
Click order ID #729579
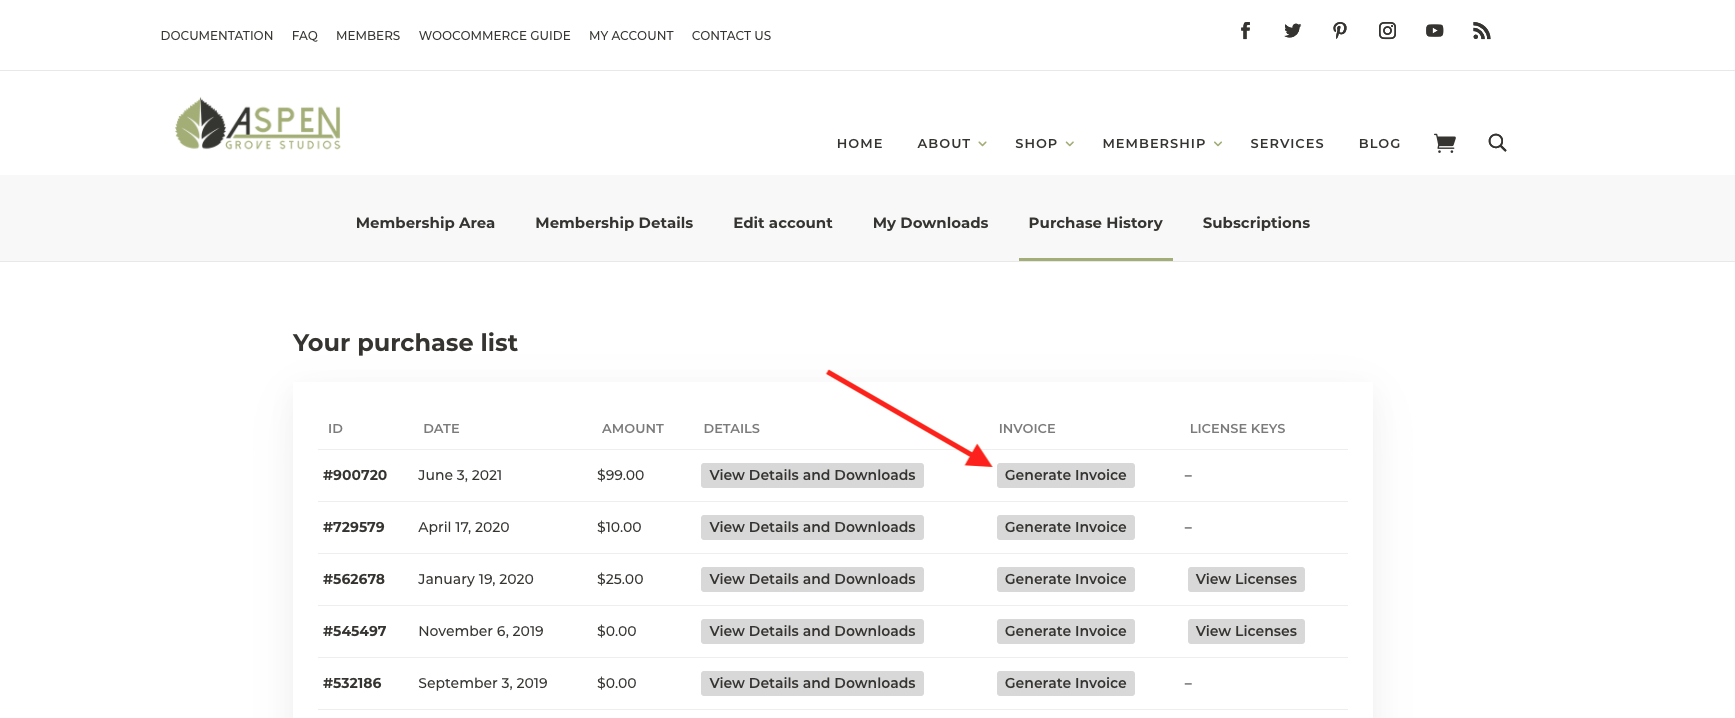tap(354, 527)
